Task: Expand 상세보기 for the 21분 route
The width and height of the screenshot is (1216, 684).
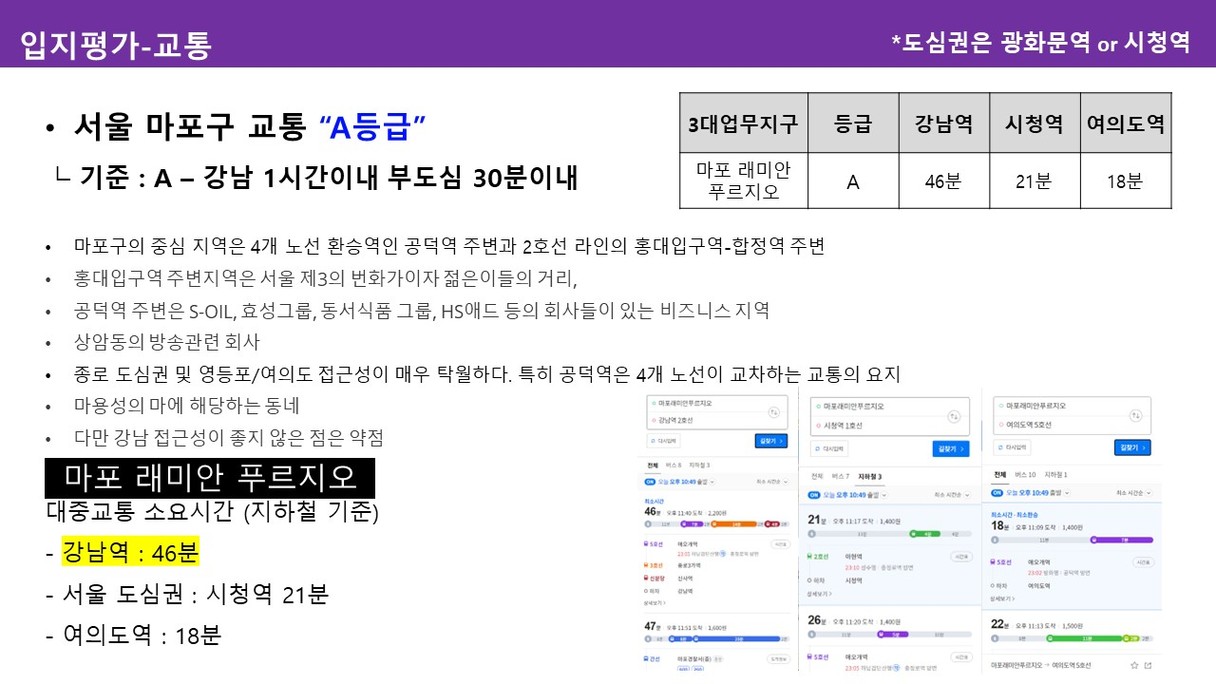Action: click(819, 594)
